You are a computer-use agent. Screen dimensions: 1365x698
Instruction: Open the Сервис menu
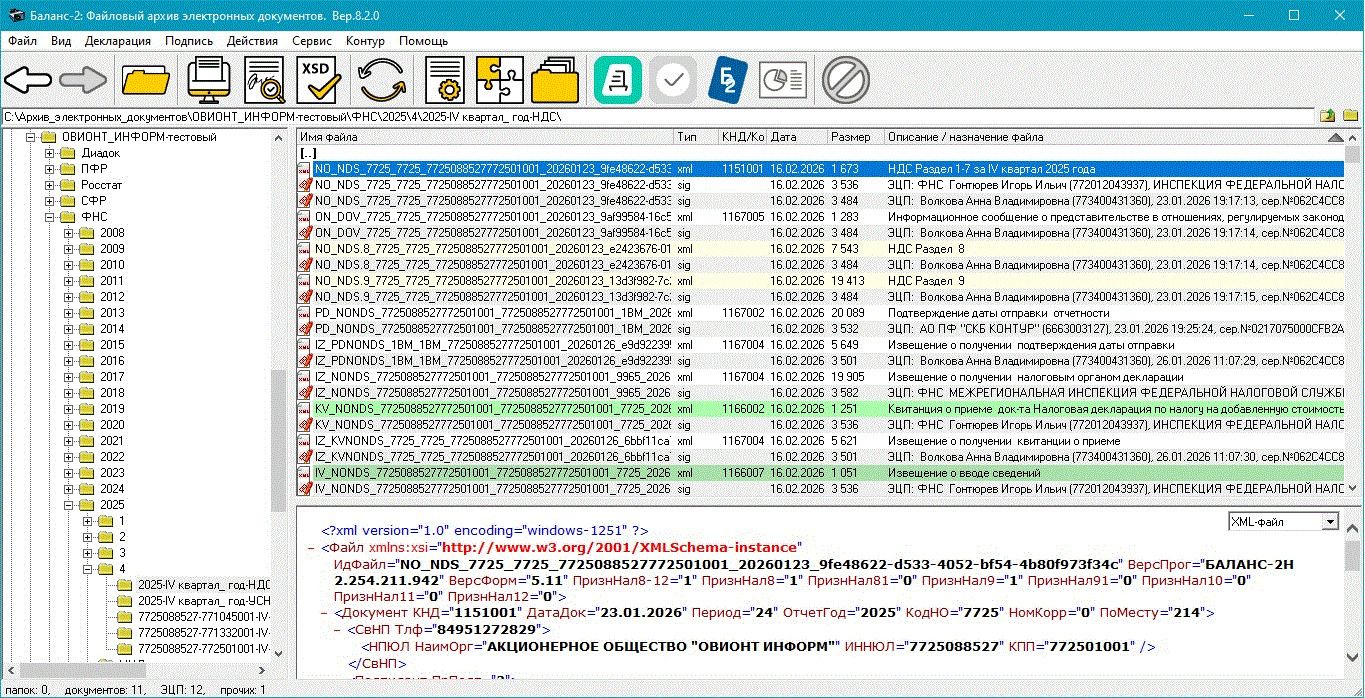(x=312, y=41)
